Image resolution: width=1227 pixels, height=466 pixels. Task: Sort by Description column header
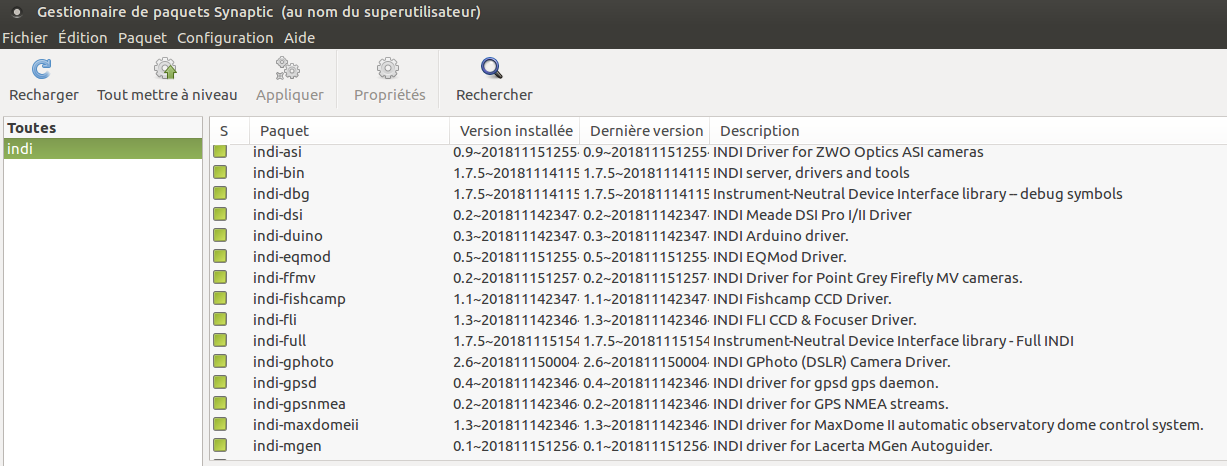pos(760,131)
